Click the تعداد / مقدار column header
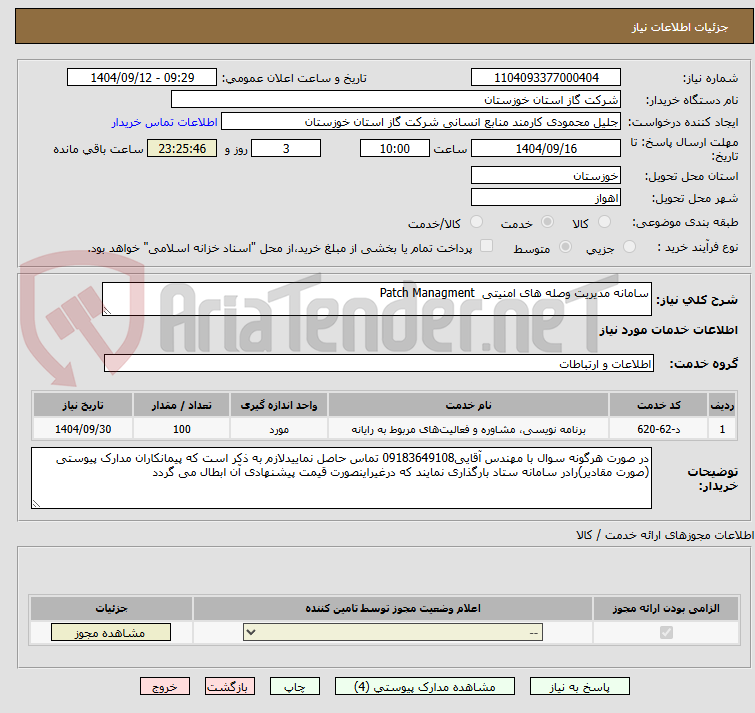The height and width of the screenshot is (713, 755). [182, 405]
